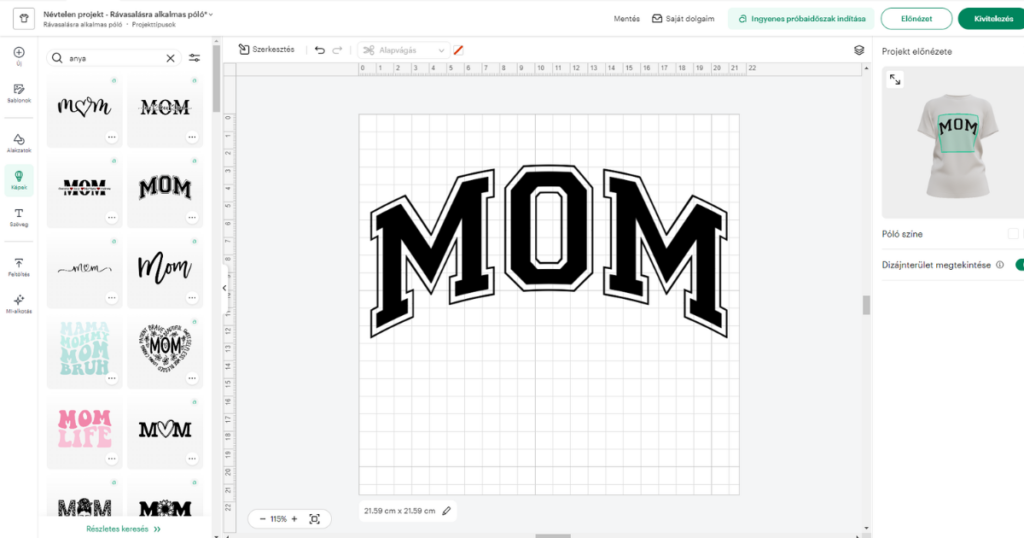
Task: Select the Alakzatok shapes tool
Action: click(x=19, y=142)
